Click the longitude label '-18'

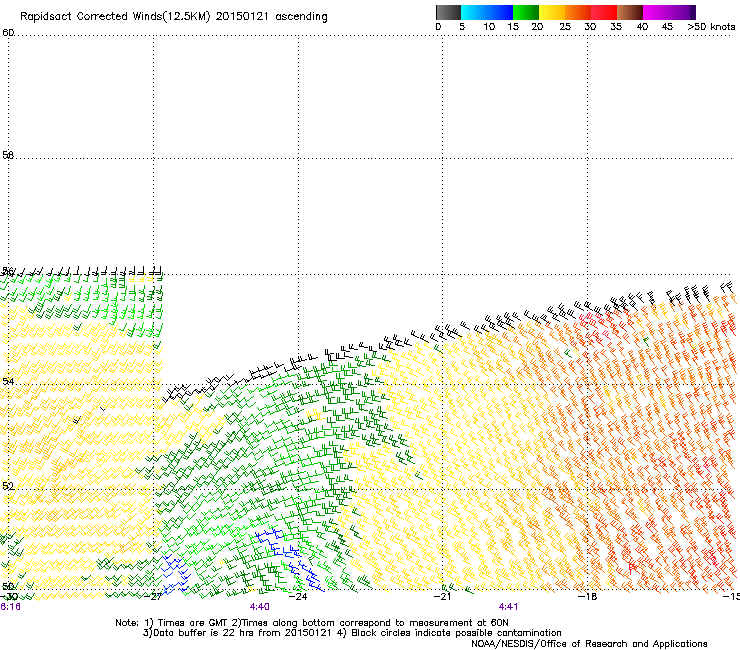[588, 597]
